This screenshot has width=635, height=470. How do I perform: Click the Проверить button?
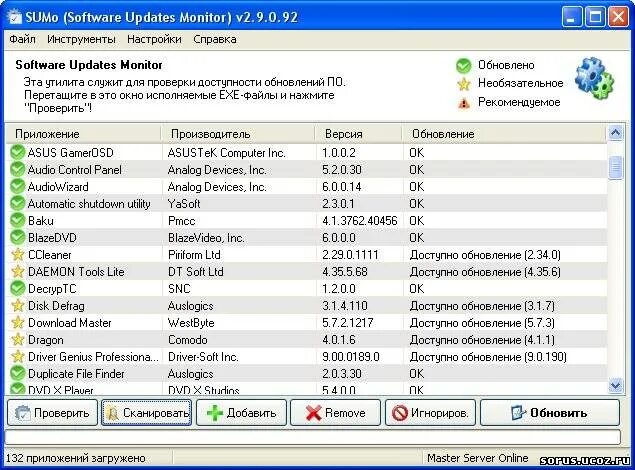tap(52, 413)
